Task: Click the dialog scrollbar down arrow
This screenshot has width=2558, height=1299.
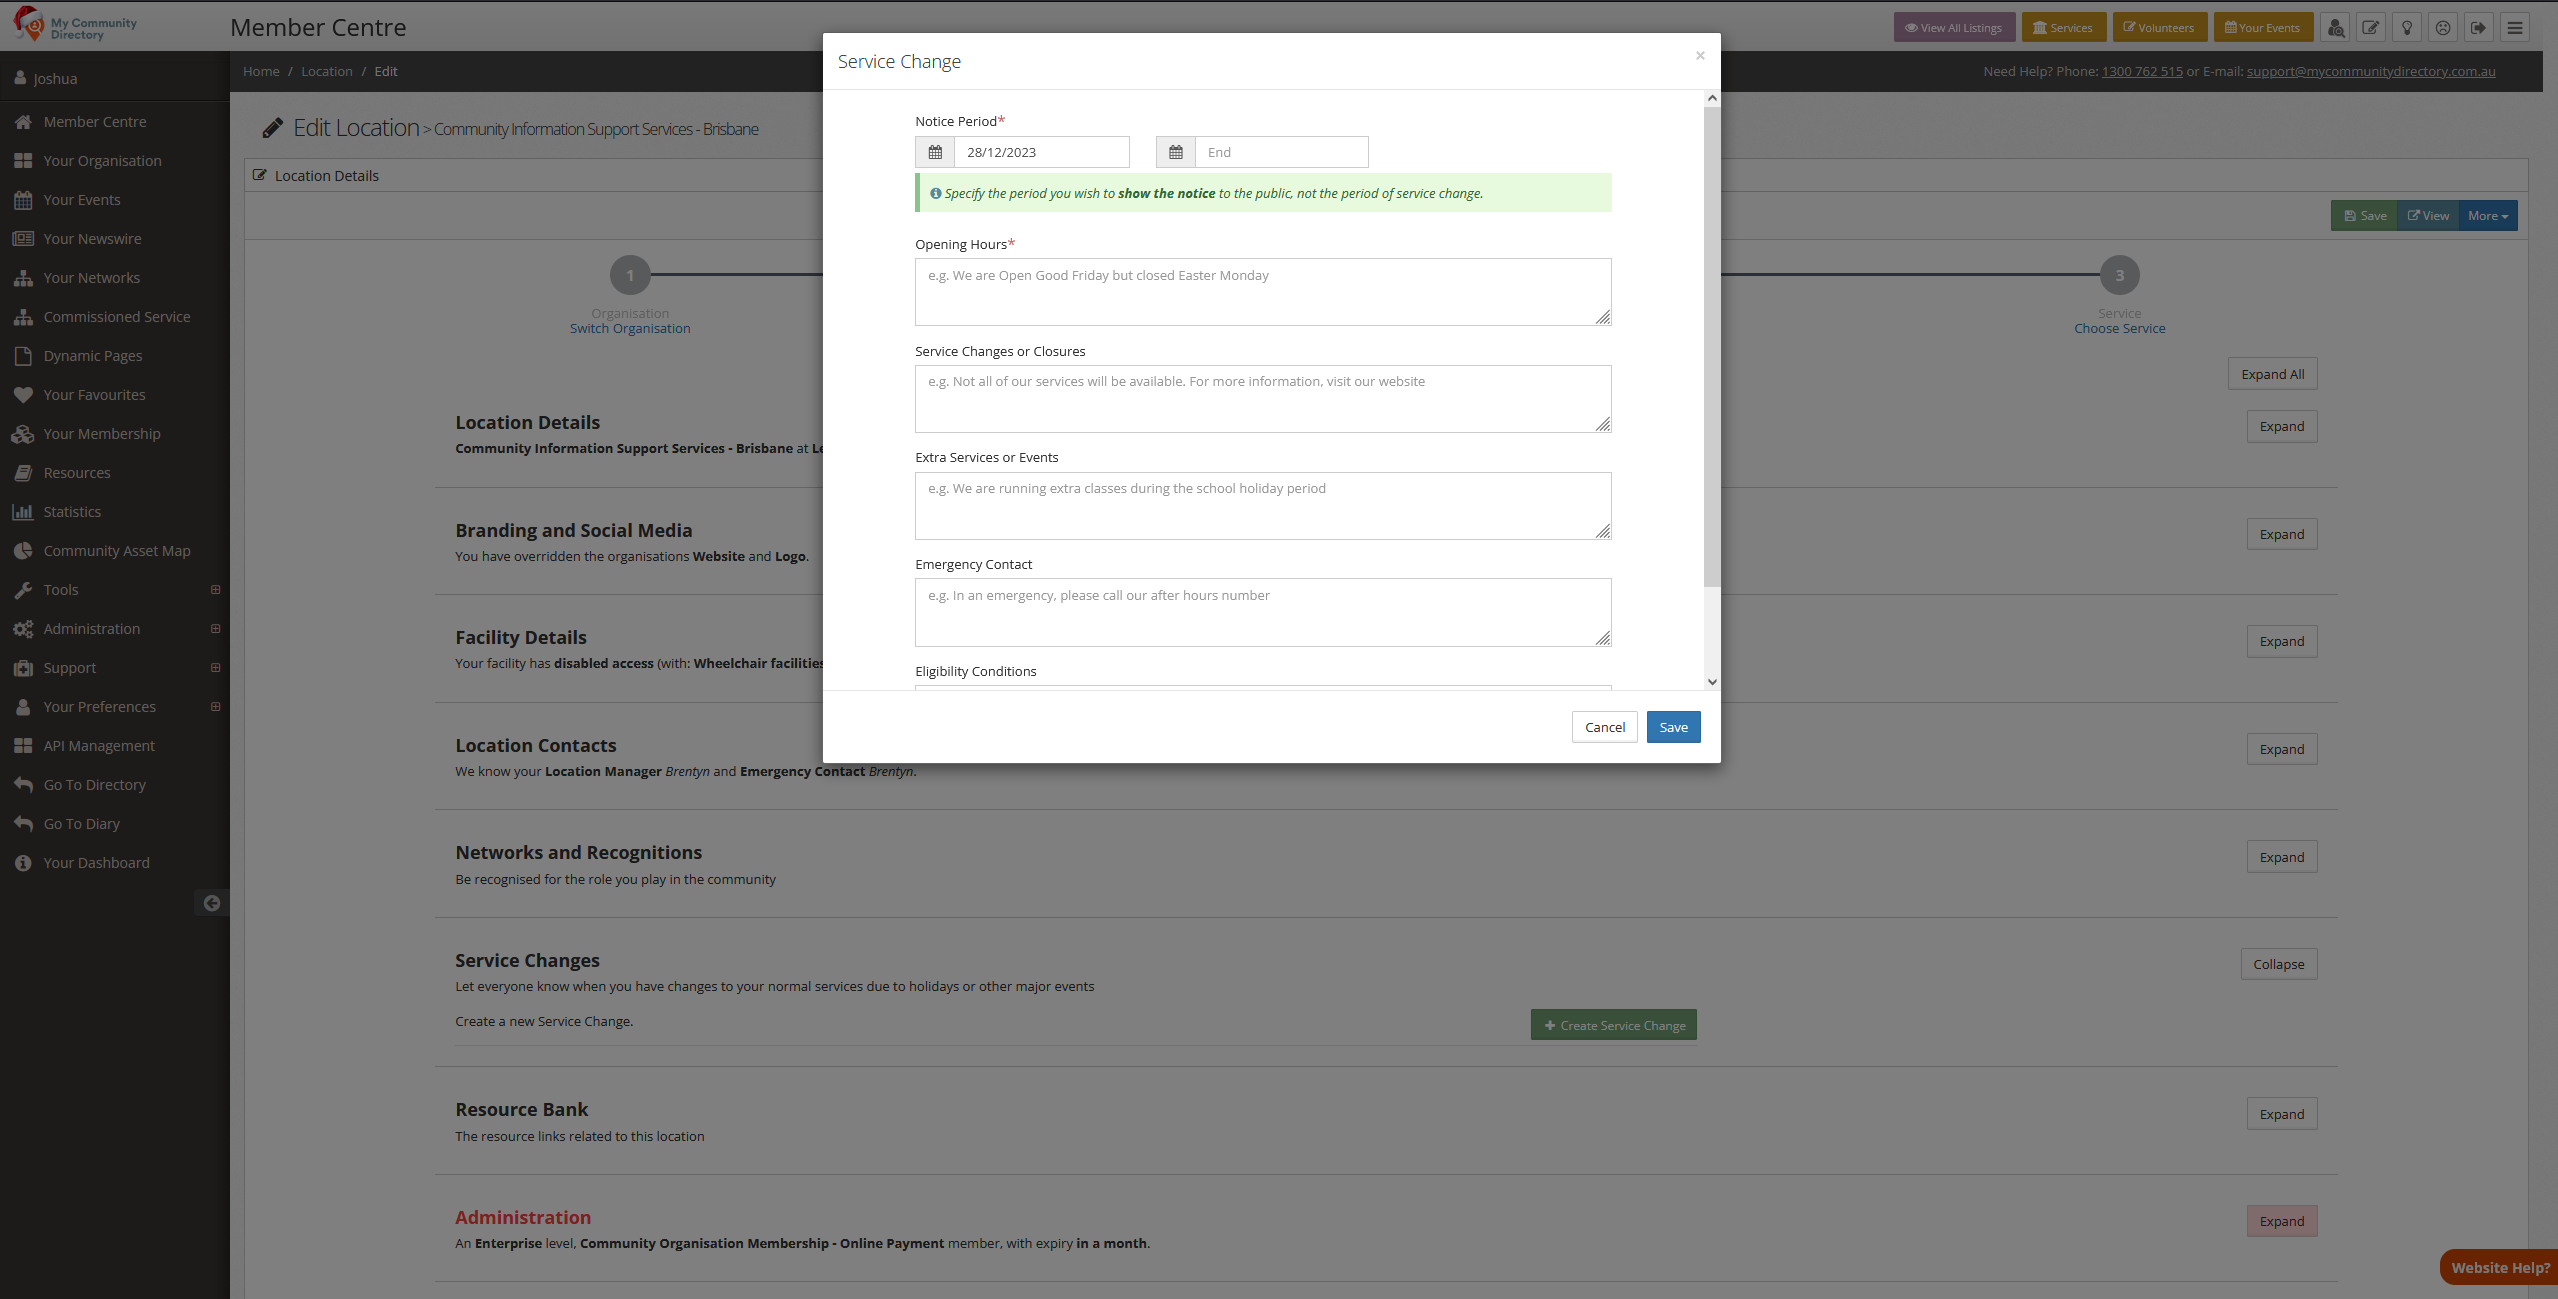Action: point(1712,682)
